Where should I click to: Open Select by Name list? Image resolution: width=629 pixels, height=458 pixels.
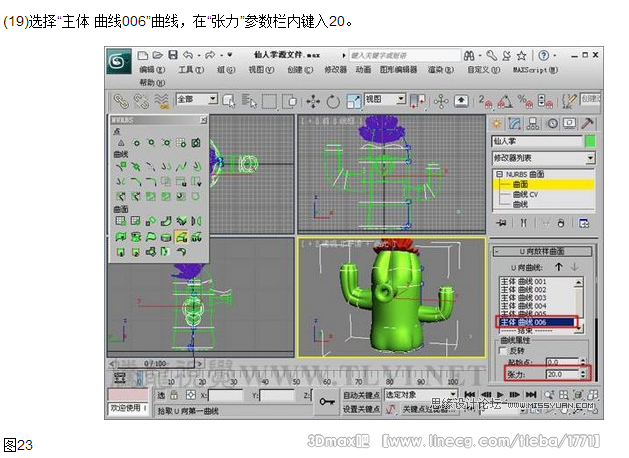[x=249, y=101]
